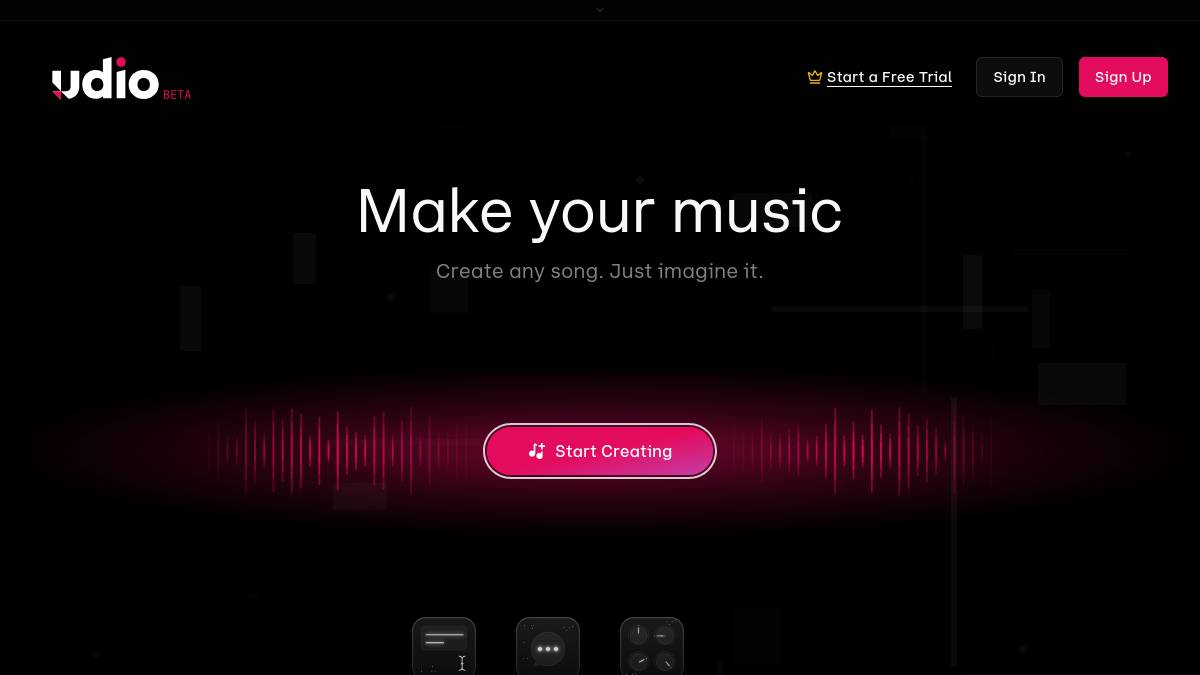This screenshot has height=675, width=1200.
Task: Click the Make your music headline
Action: pyautogui.click(x=600, y=211)
